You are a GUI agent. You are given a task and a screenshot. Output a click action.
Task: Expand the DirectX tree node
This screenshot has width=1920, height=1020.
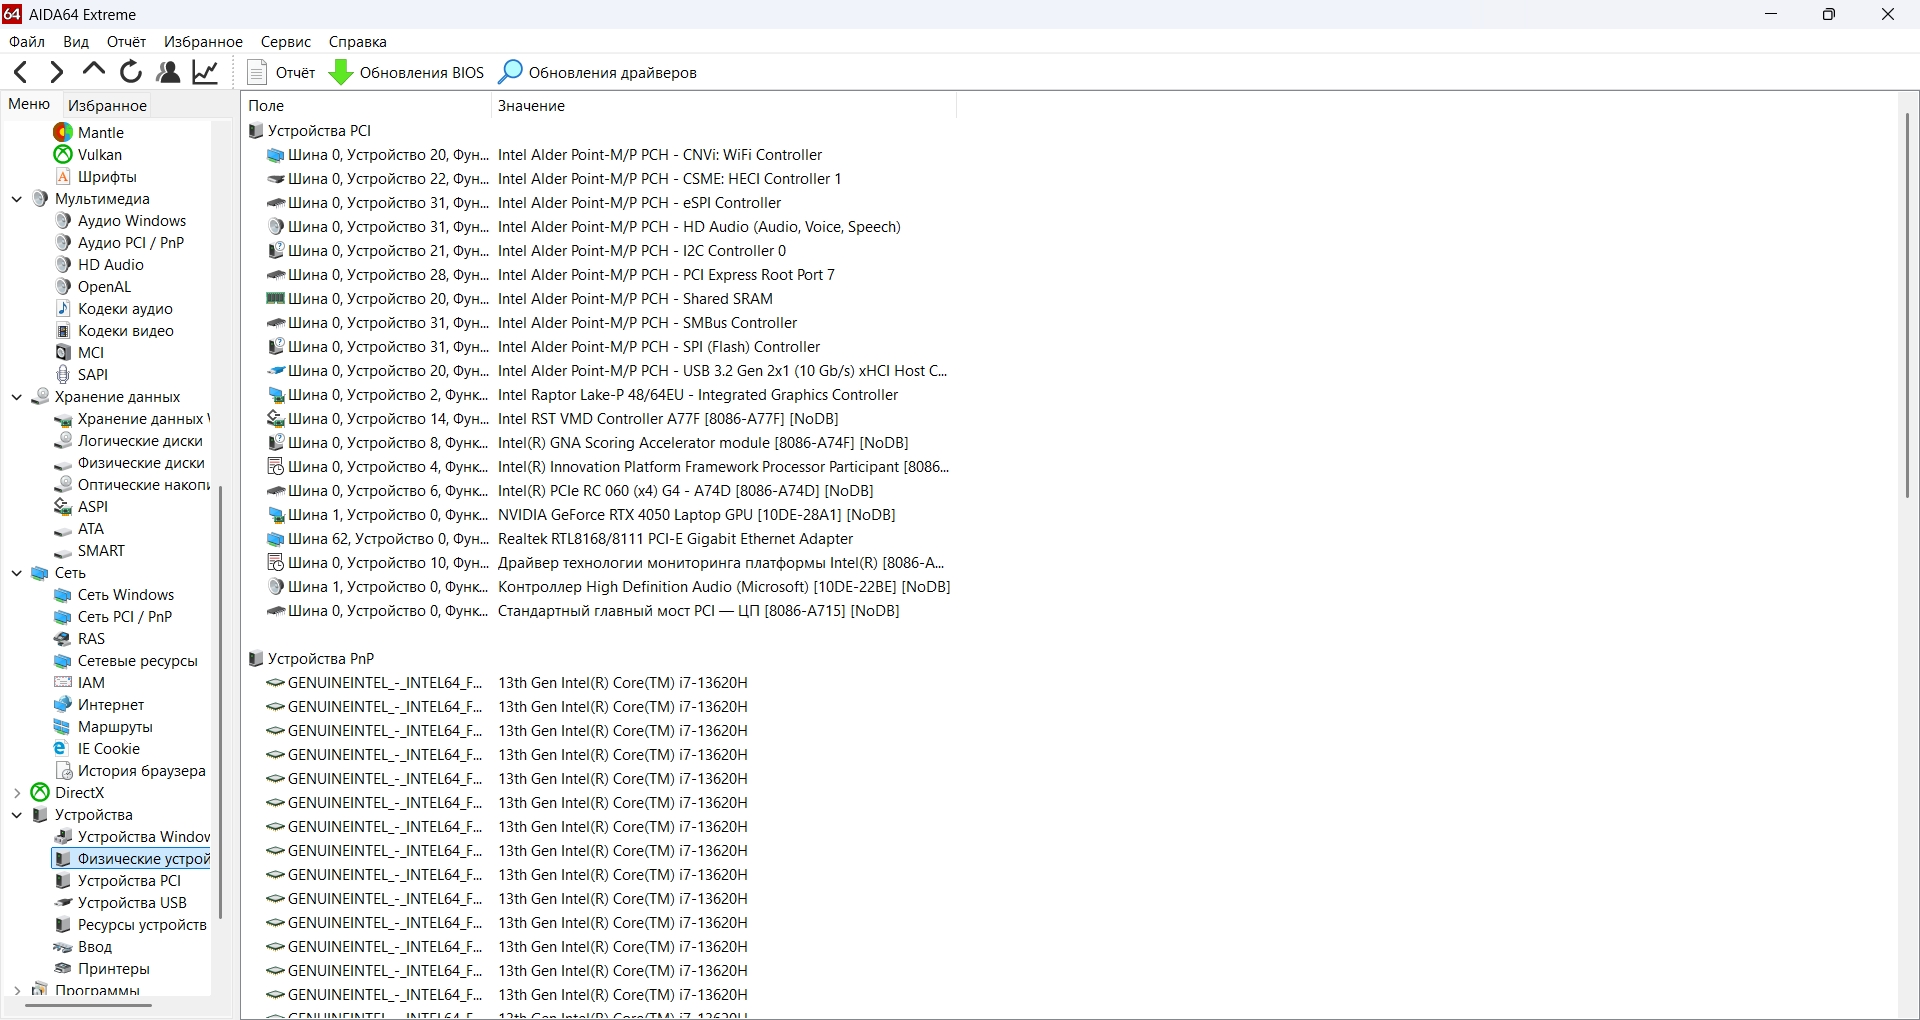[17, 793]
